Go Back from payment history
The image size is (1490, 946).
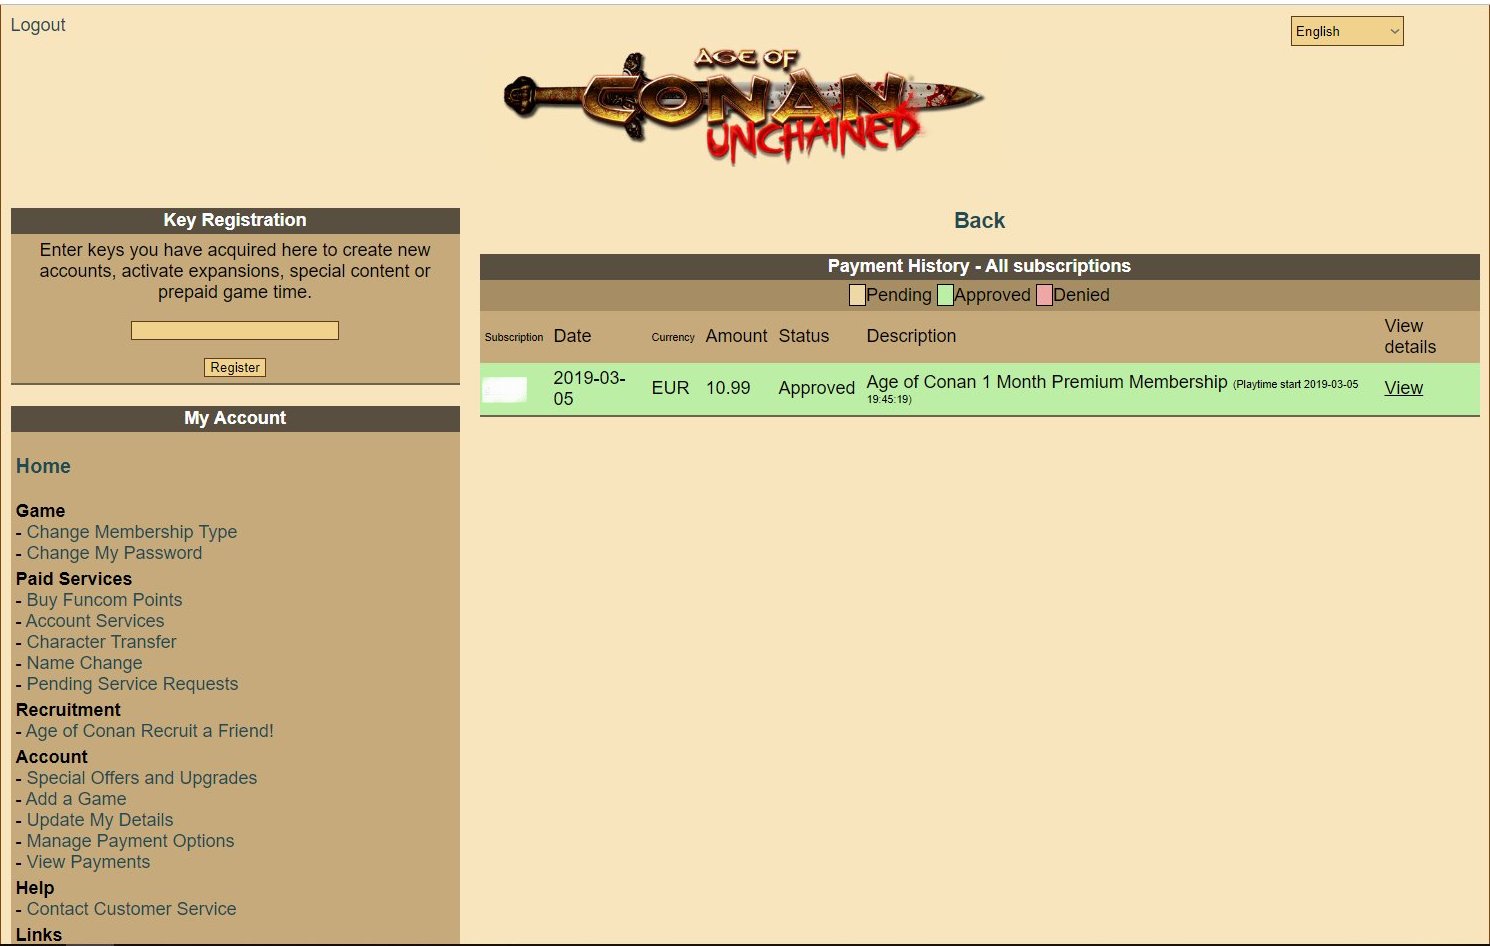(x=979, y=221)
